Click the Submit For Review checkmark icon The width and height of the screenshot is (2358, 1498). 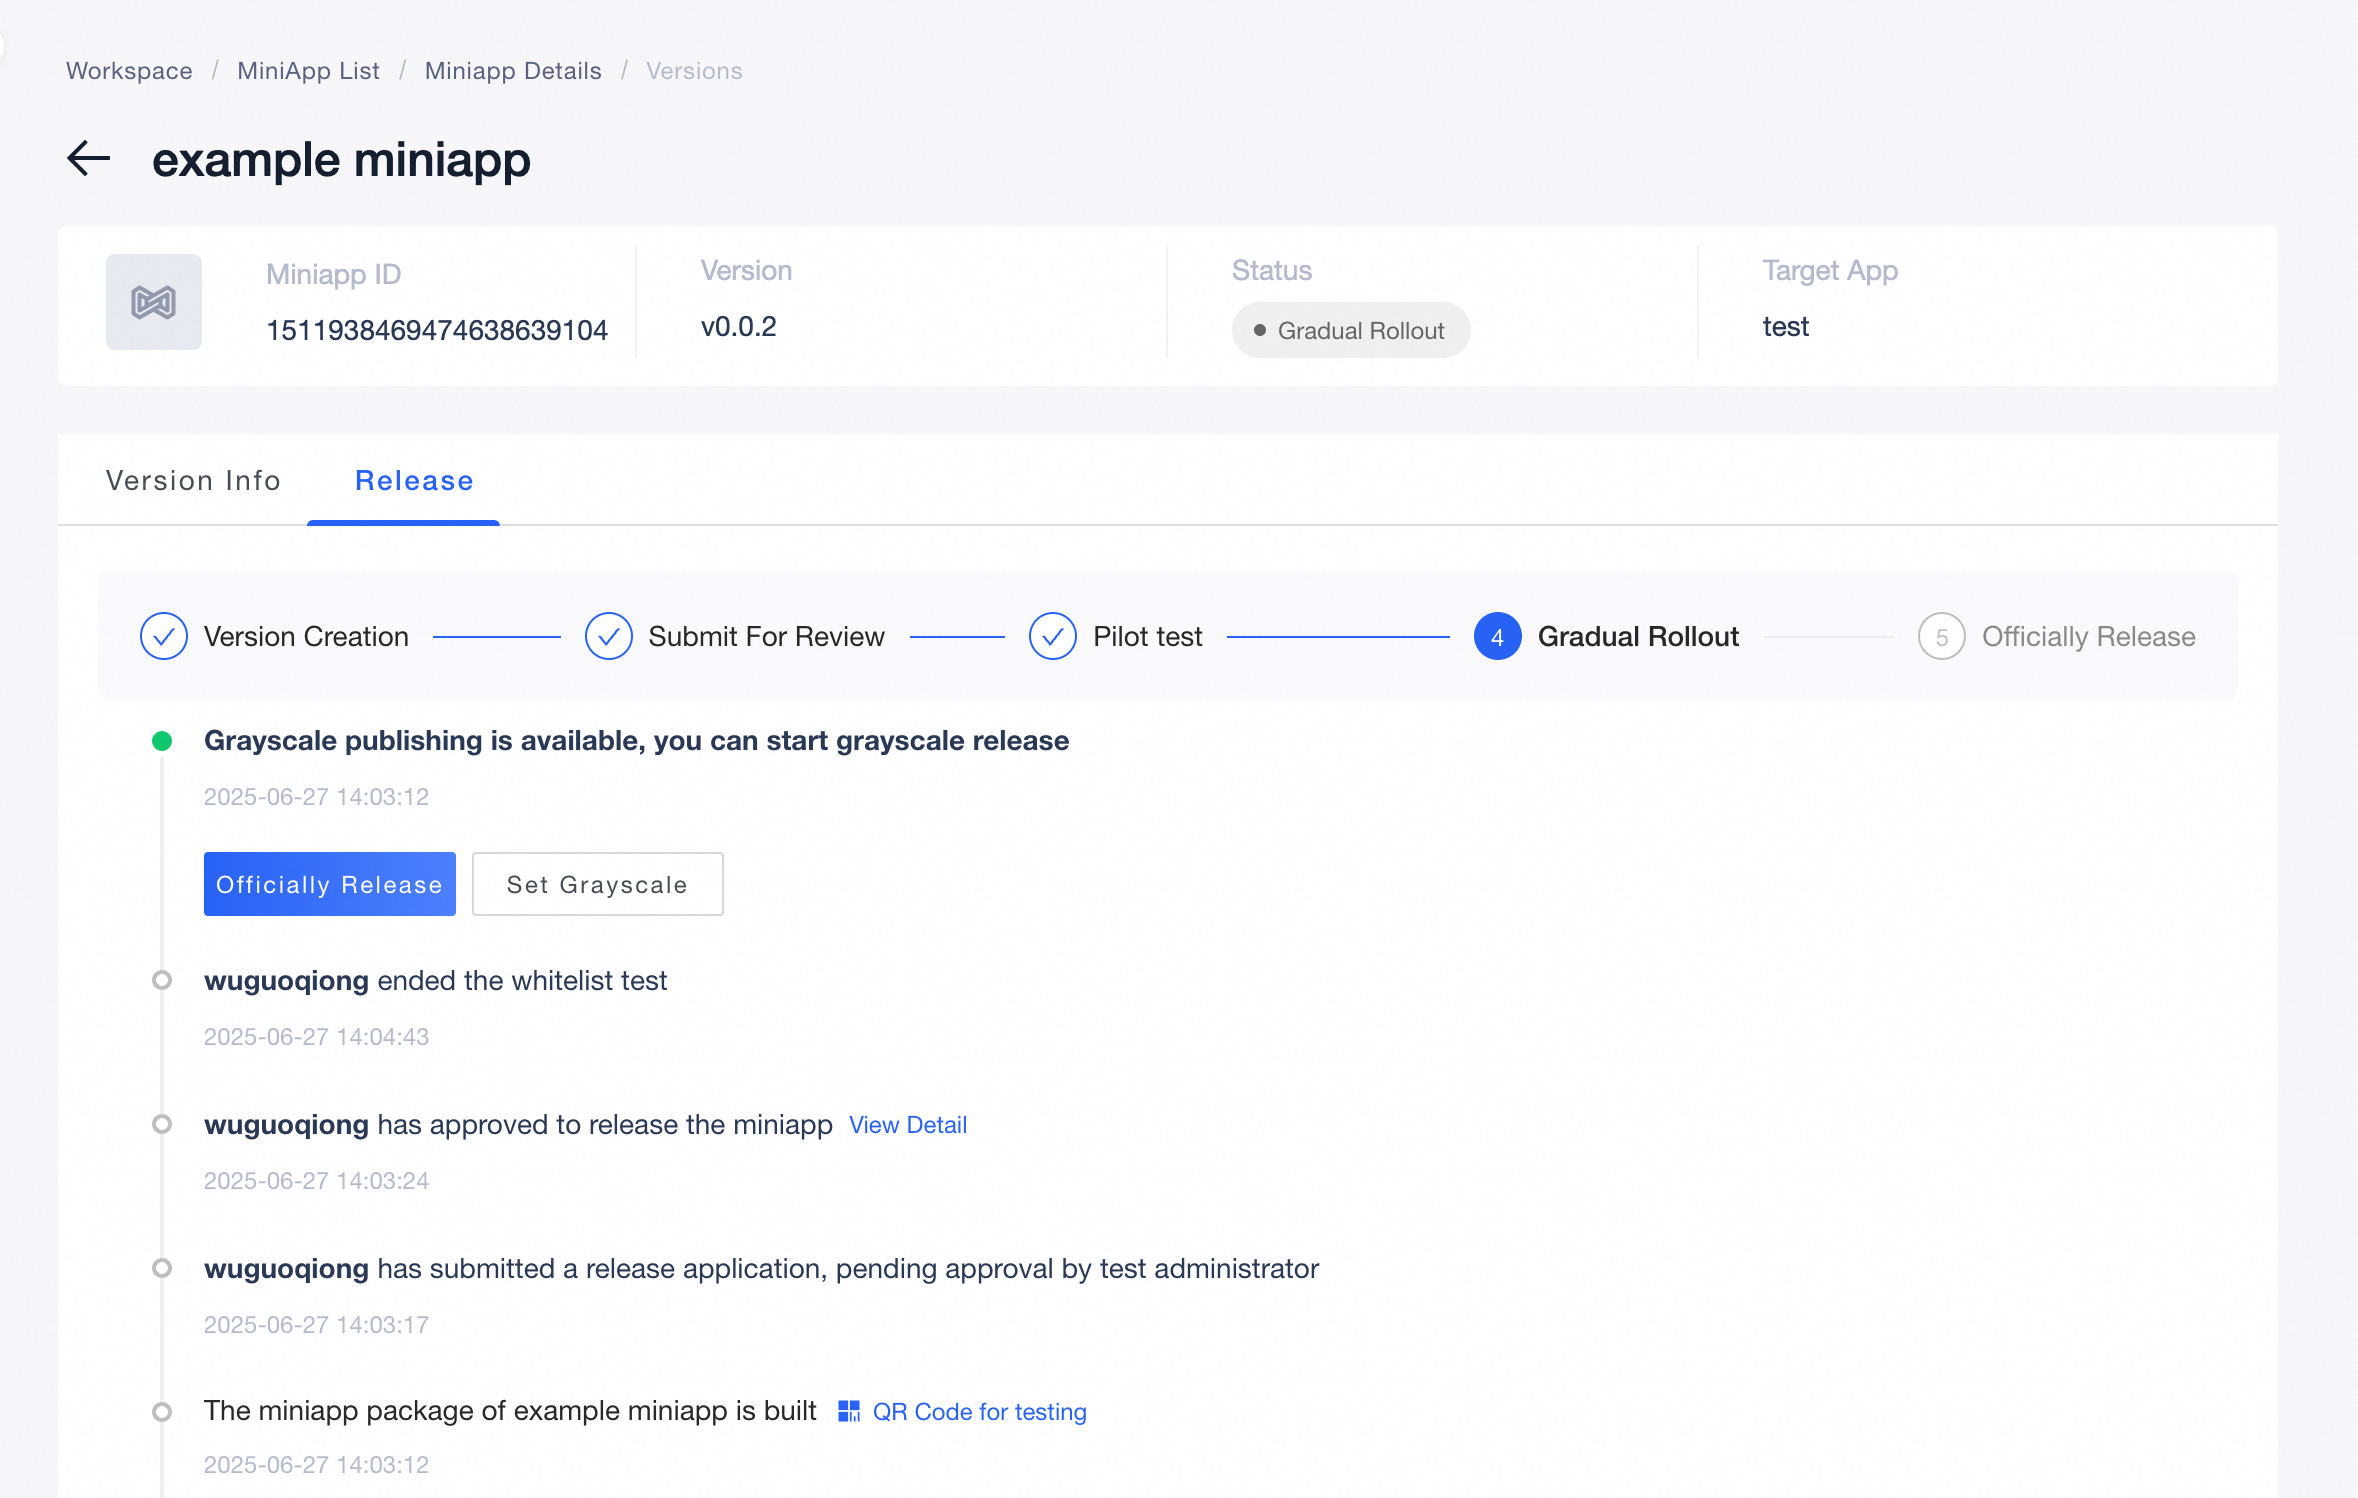coord(608,636)
